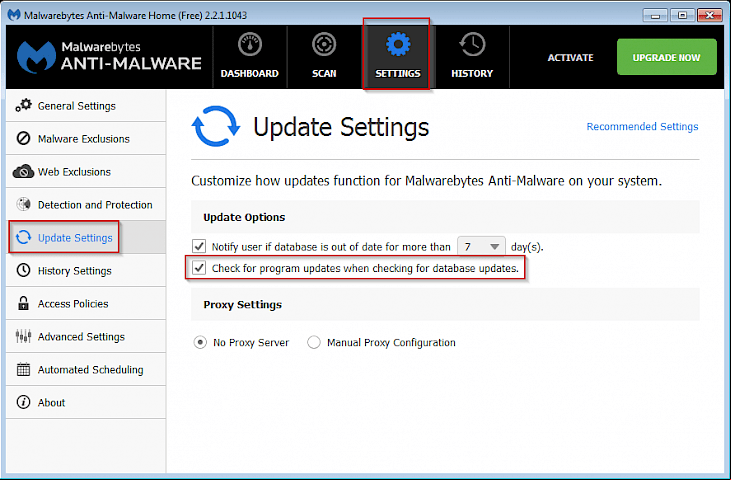The height and width of the screenshot is (480, 731).
Task: Switch to the Dashboard tab label
Action: [249, 74]
